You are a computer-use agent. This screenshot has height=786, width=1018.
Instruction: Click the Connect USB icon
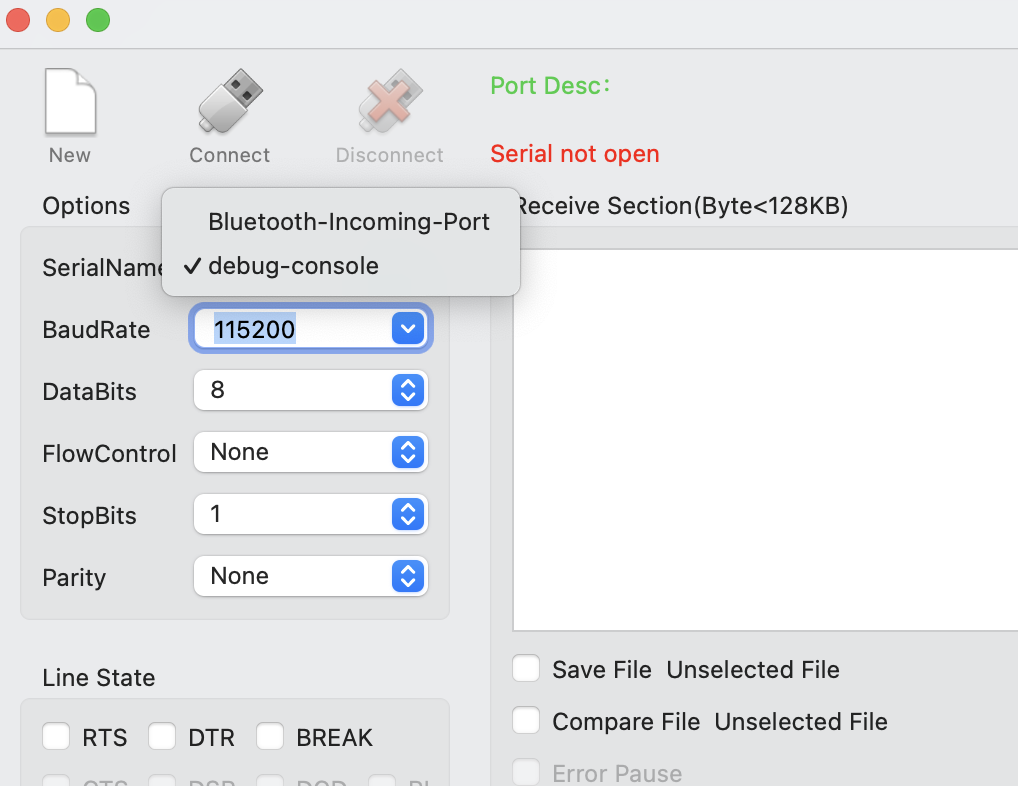click(230, 101)
